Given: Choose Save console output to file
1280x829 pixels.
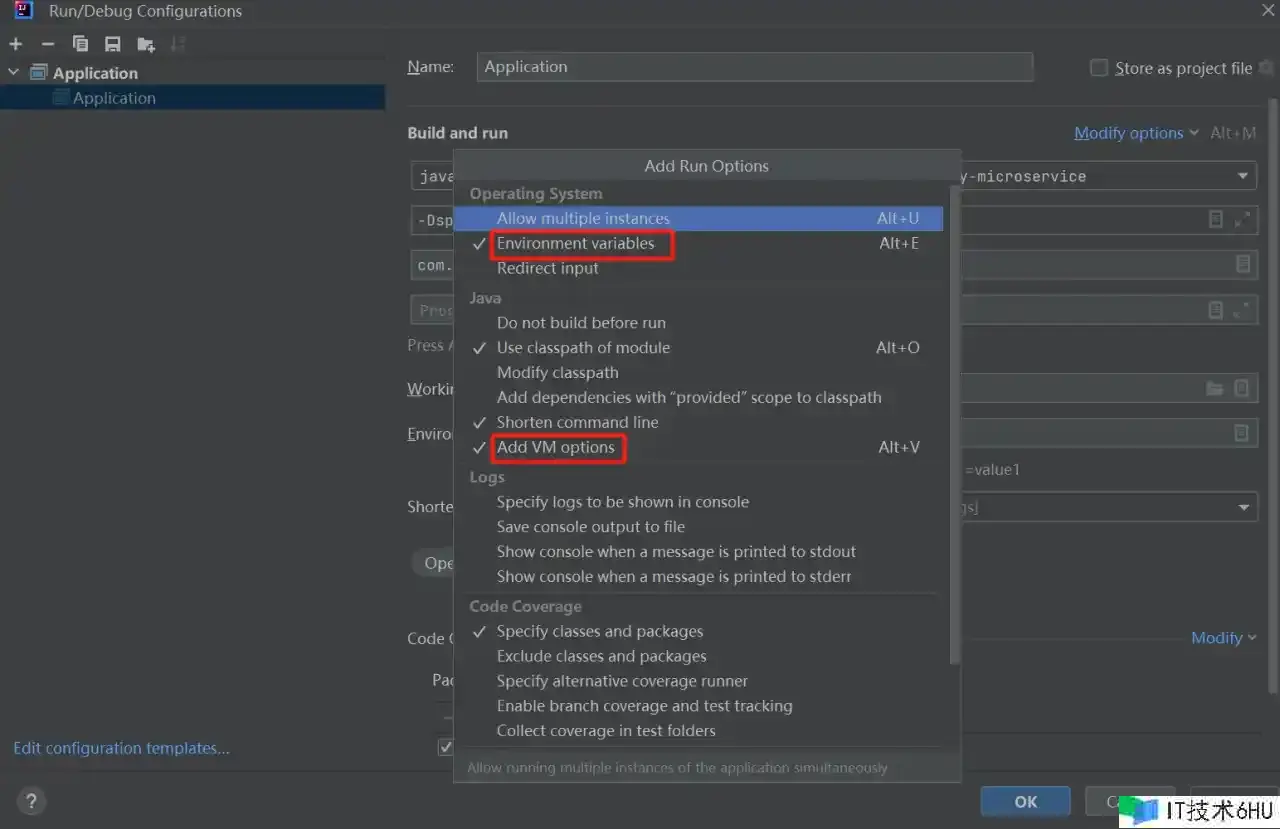Looking at the screenshot, I should pyautogui.click(x=590, y=527).
